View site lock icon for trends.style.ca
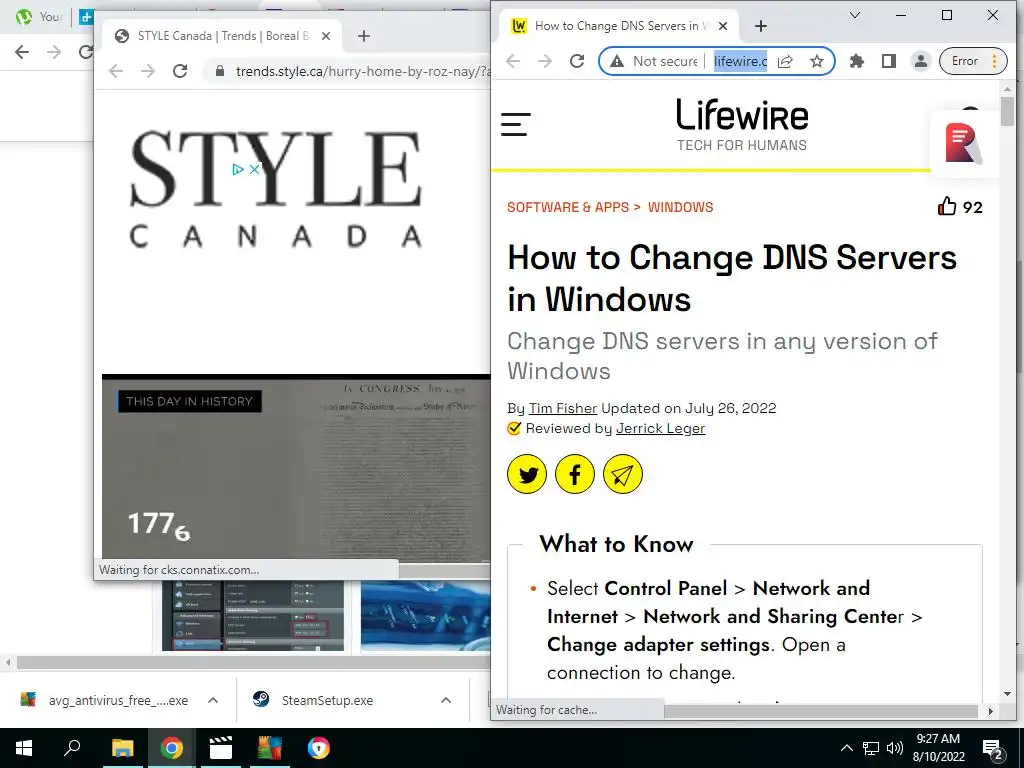This screenshot has height=768, width=1024. 219,71
